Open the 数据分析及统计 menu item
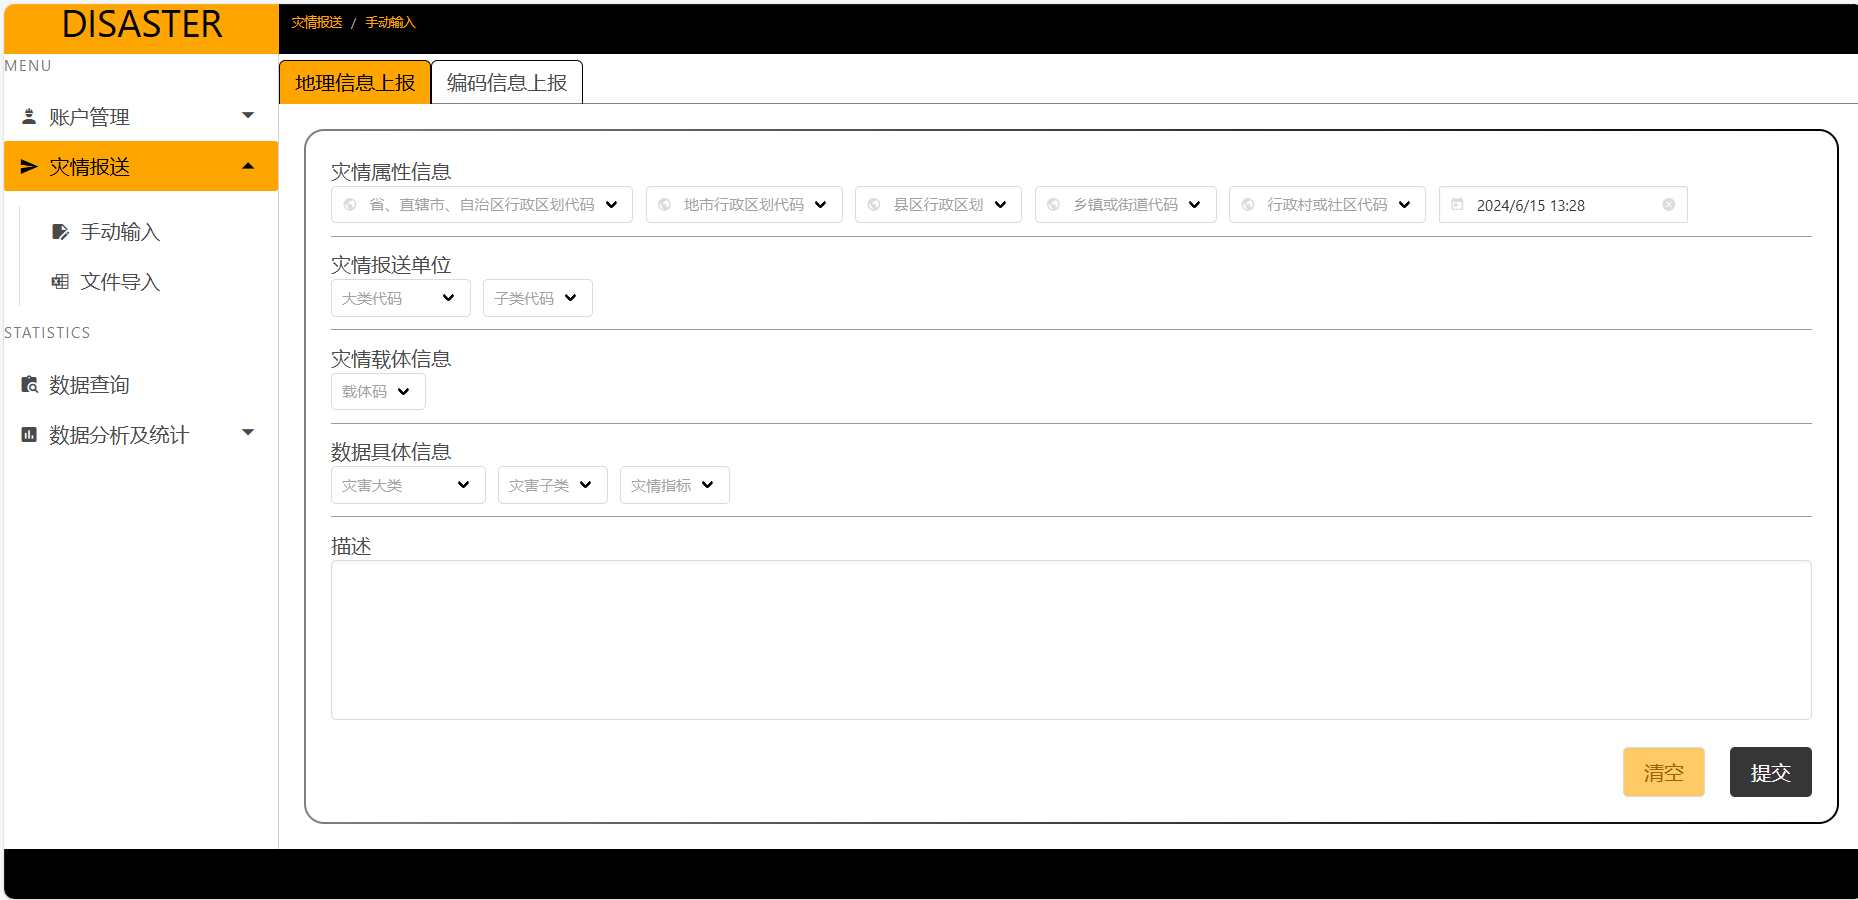The image size is (1858, 900). [x=141, y=435]
